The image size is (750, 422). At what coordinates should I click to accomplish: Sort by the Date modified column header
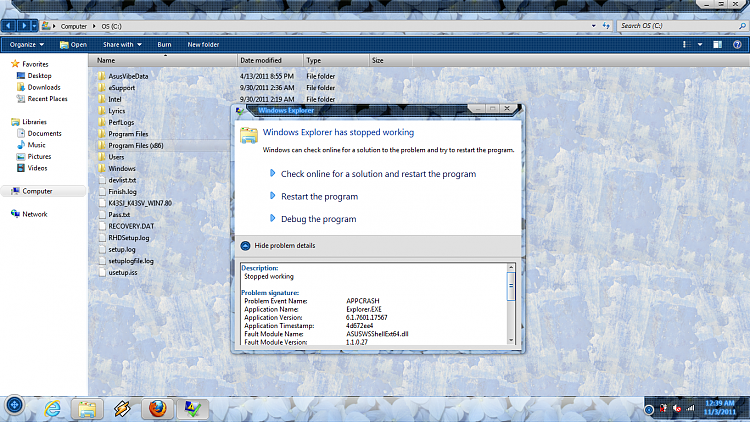pyautogui.click(x=270, y=60)
